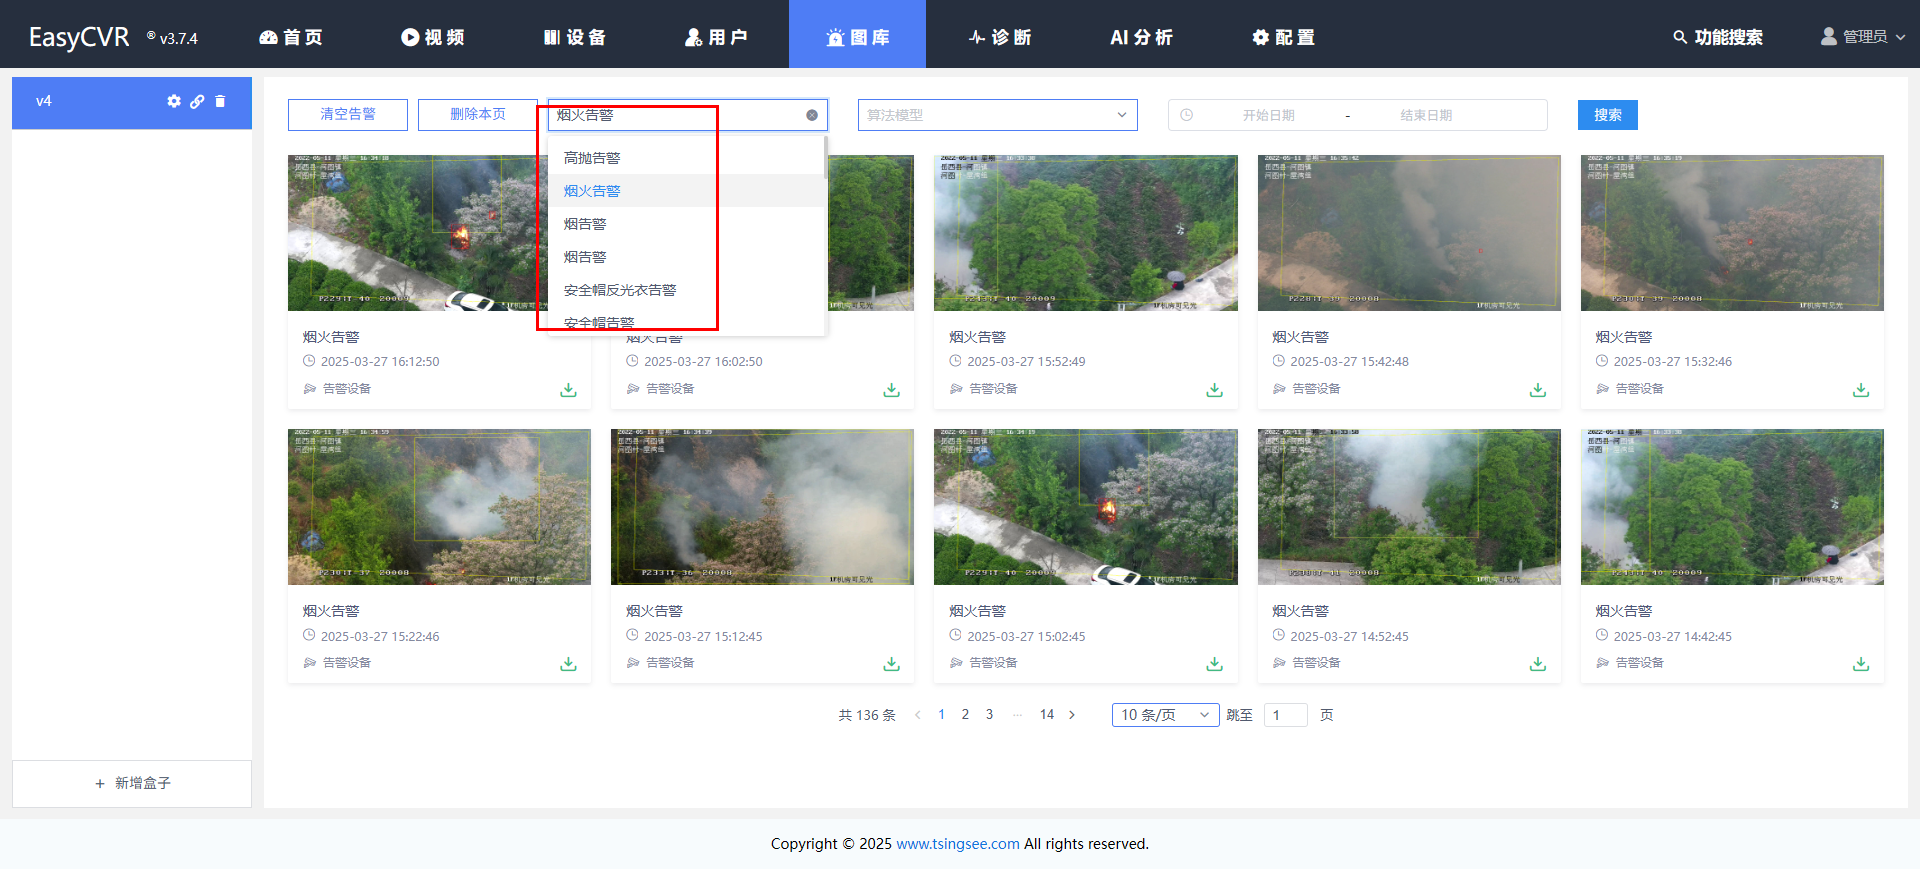This screenshot has width=1920, height=869.
Task: Expand the 10 条/页 page size selector
Action: pos(1164,715)
